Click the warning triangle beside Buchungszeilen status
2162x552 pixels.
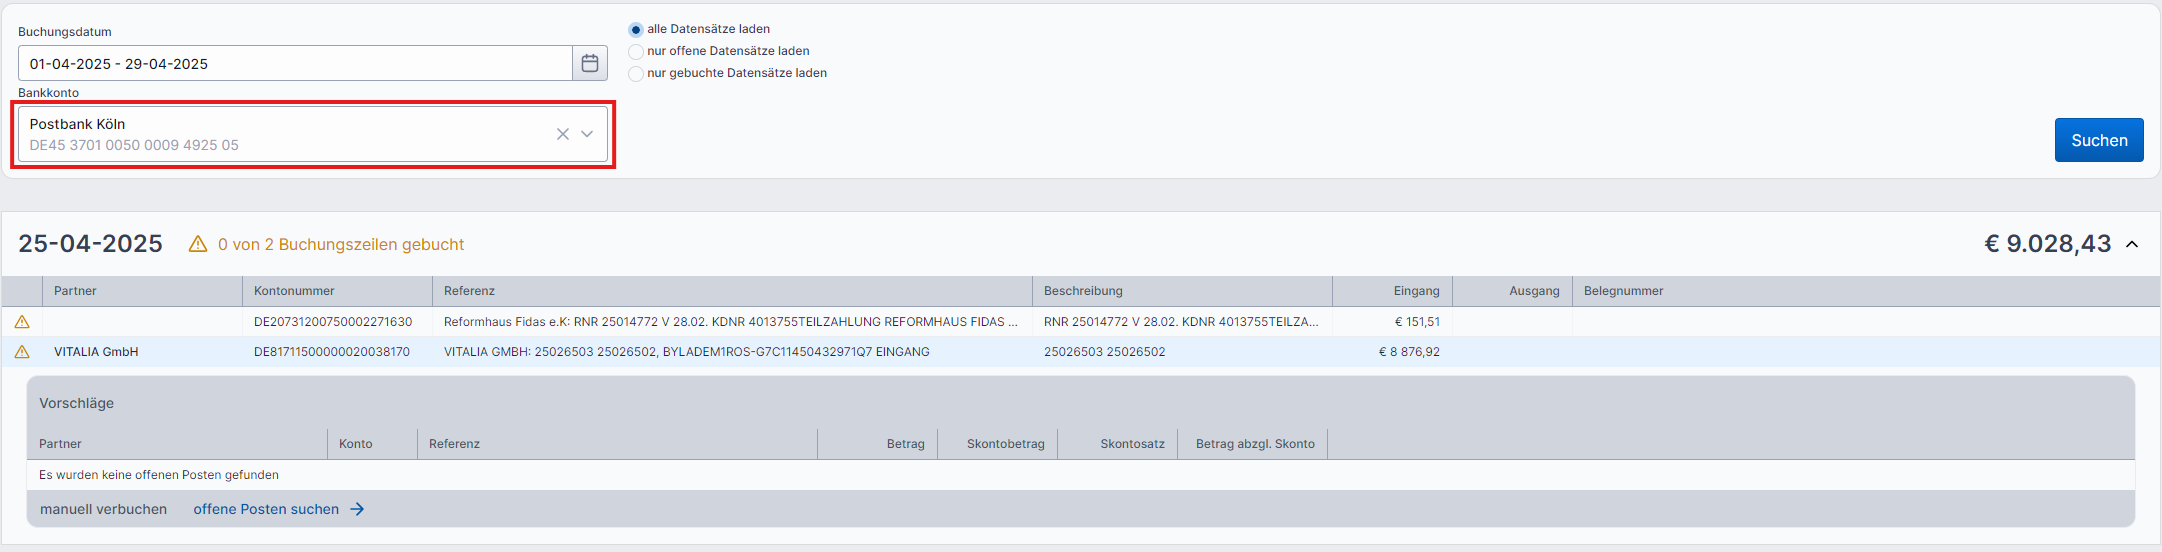coord(198,244)
